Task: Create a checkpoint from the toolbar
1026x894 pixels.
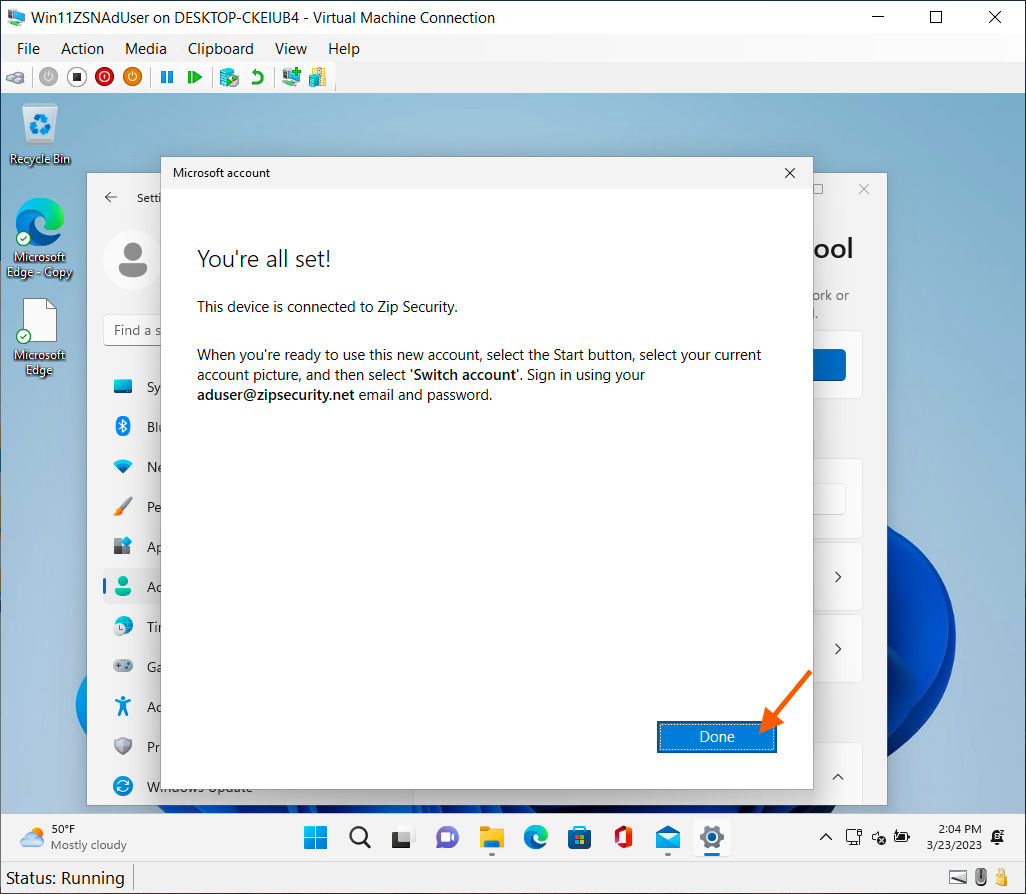Action: [229, 77]
